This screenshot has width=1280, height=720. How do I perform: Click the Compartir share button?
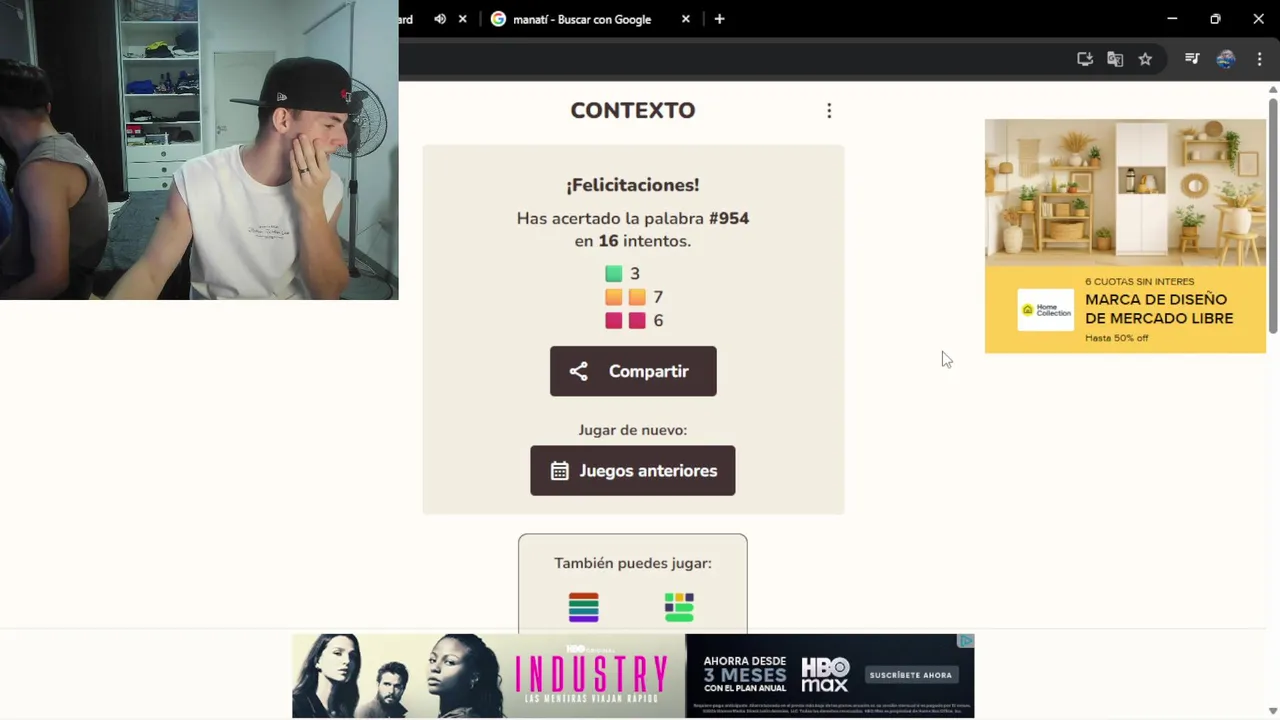point(633,371)
